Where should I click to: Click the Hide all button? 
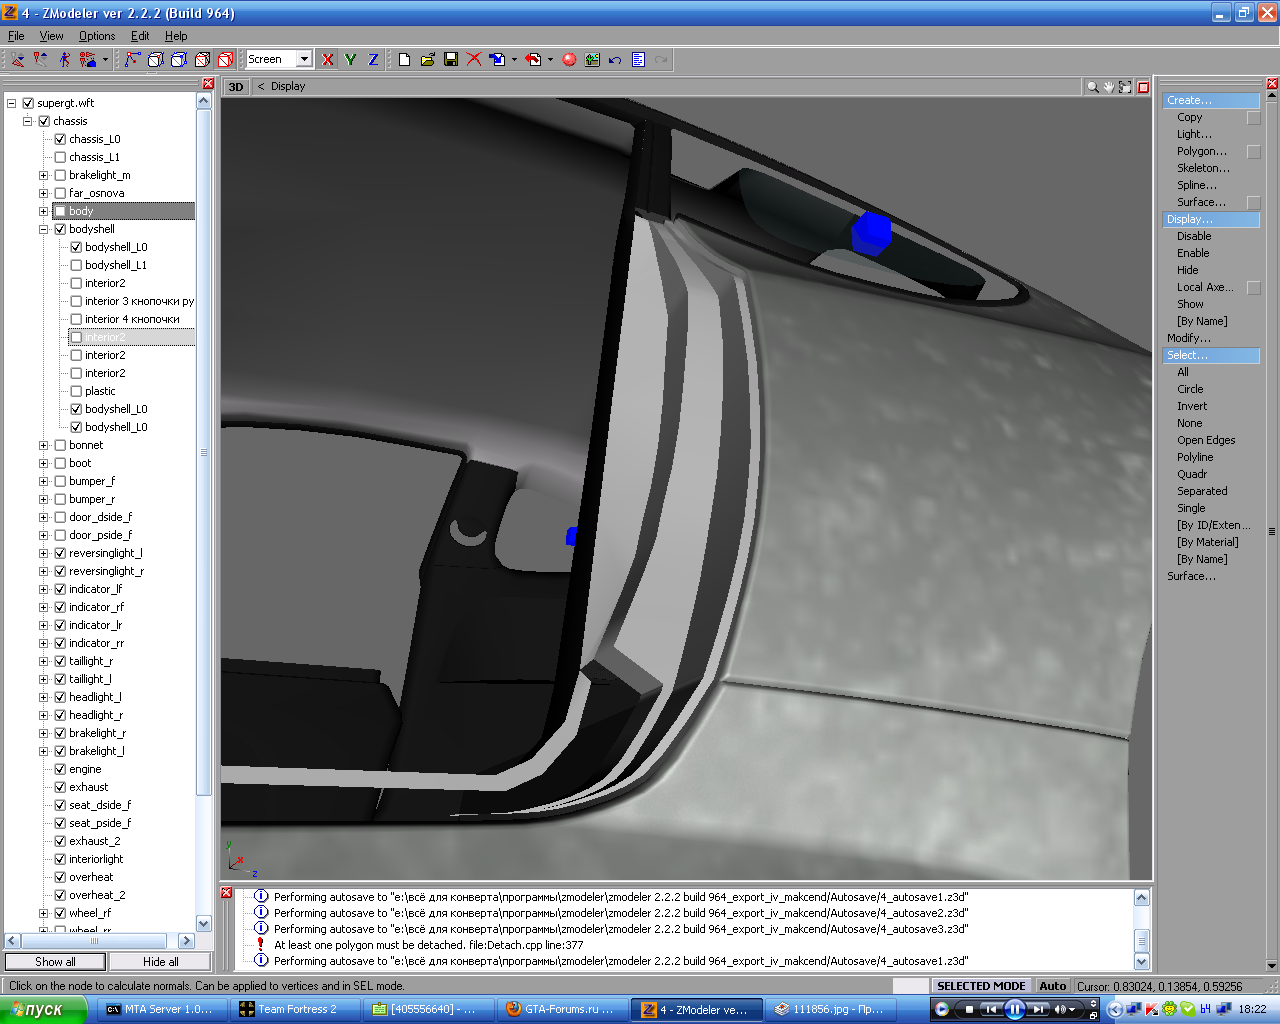[x=160, y=962]
